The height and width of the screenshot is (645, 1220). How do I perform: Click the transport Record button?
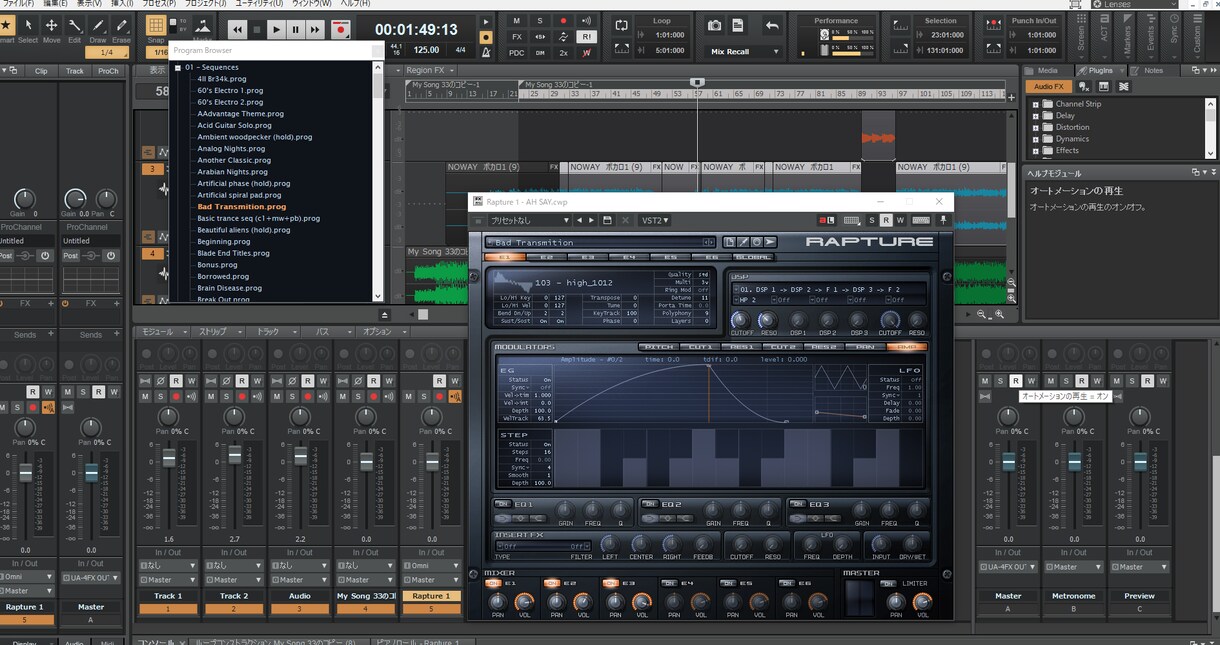(x=340, y=30)
